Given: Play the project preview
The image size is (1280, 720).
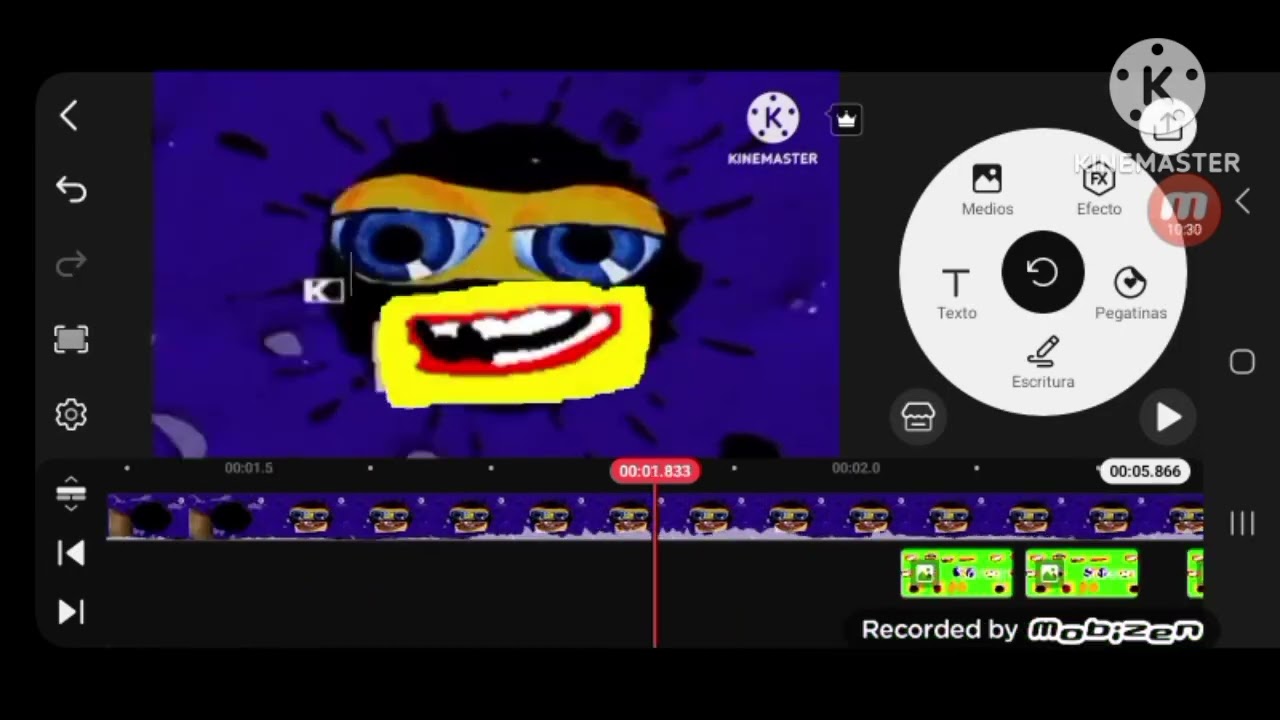Looking at the screenshot, I should (x=1168, y=417).
